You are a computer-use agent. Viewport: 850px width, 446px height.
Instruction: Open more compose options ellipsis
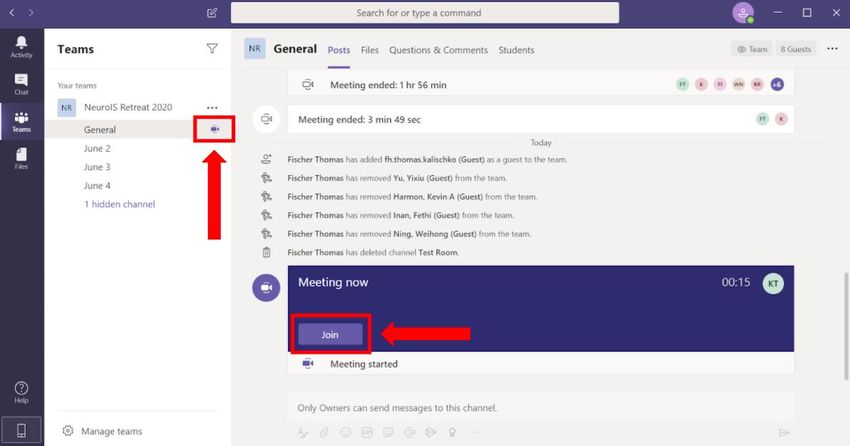[473, 432]
